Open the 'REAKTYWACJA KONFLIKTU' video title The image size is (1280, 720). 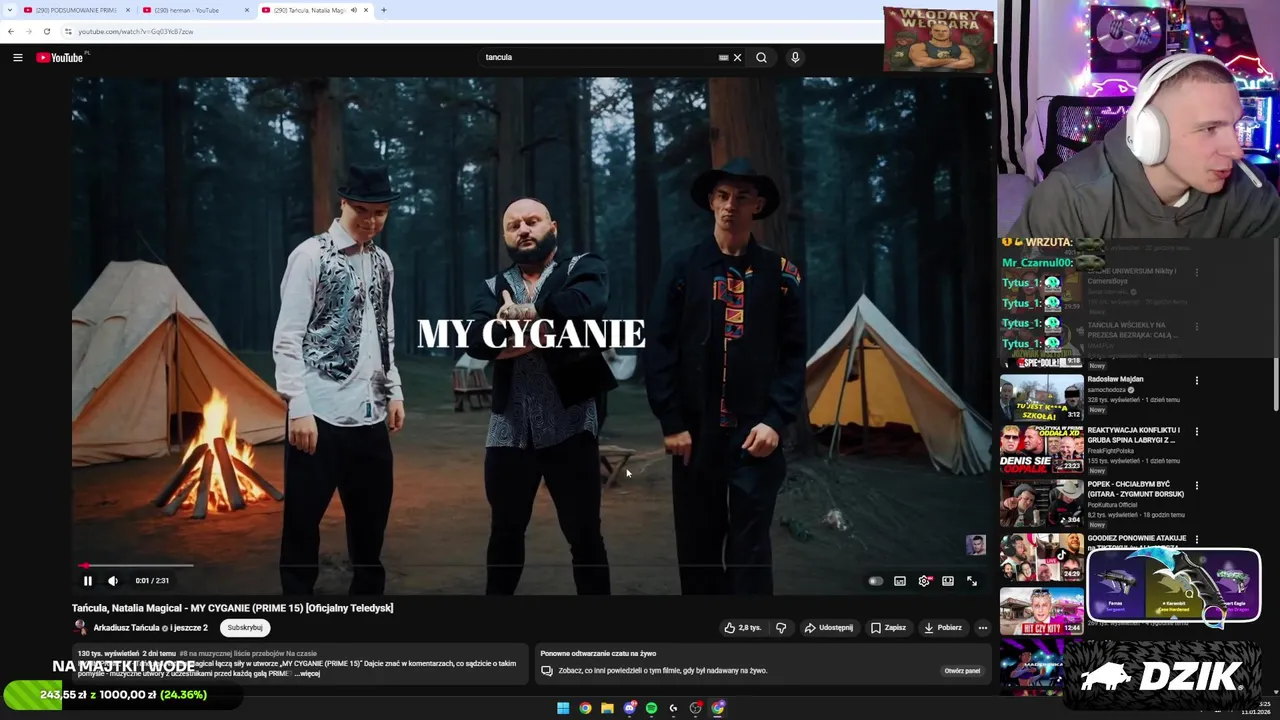[x=1134, y=435]
